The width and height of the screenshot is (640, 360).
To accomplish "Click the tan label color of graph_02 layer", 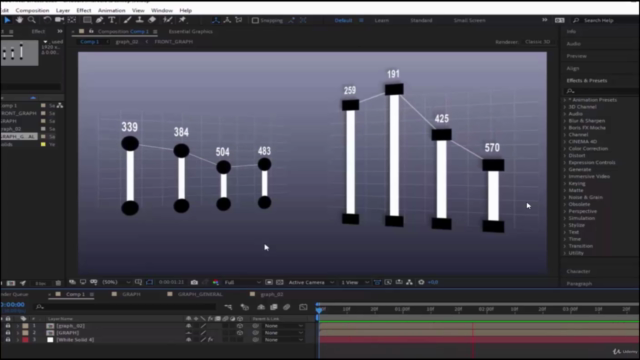I will click(x=25, y=326).
